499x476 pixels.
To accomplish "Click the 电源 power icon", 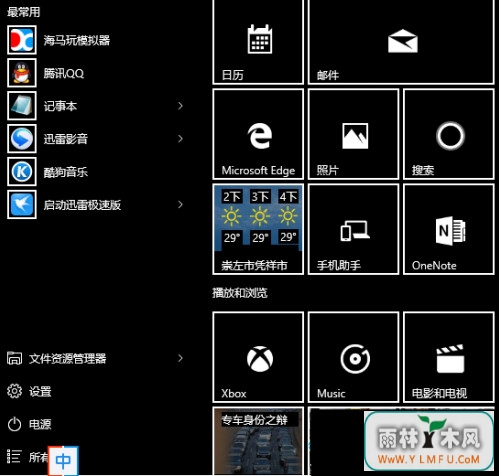I will [14, 424].
